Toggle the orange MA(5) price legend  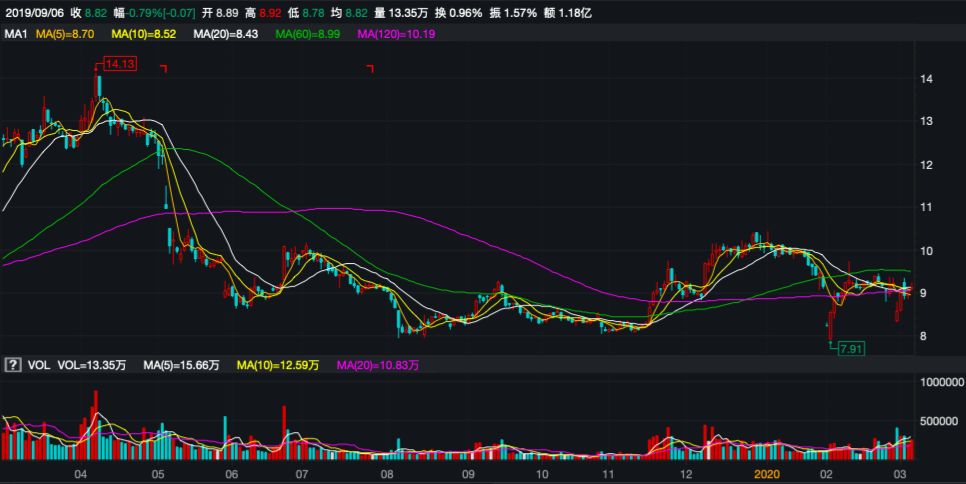(x=66, y=34)
